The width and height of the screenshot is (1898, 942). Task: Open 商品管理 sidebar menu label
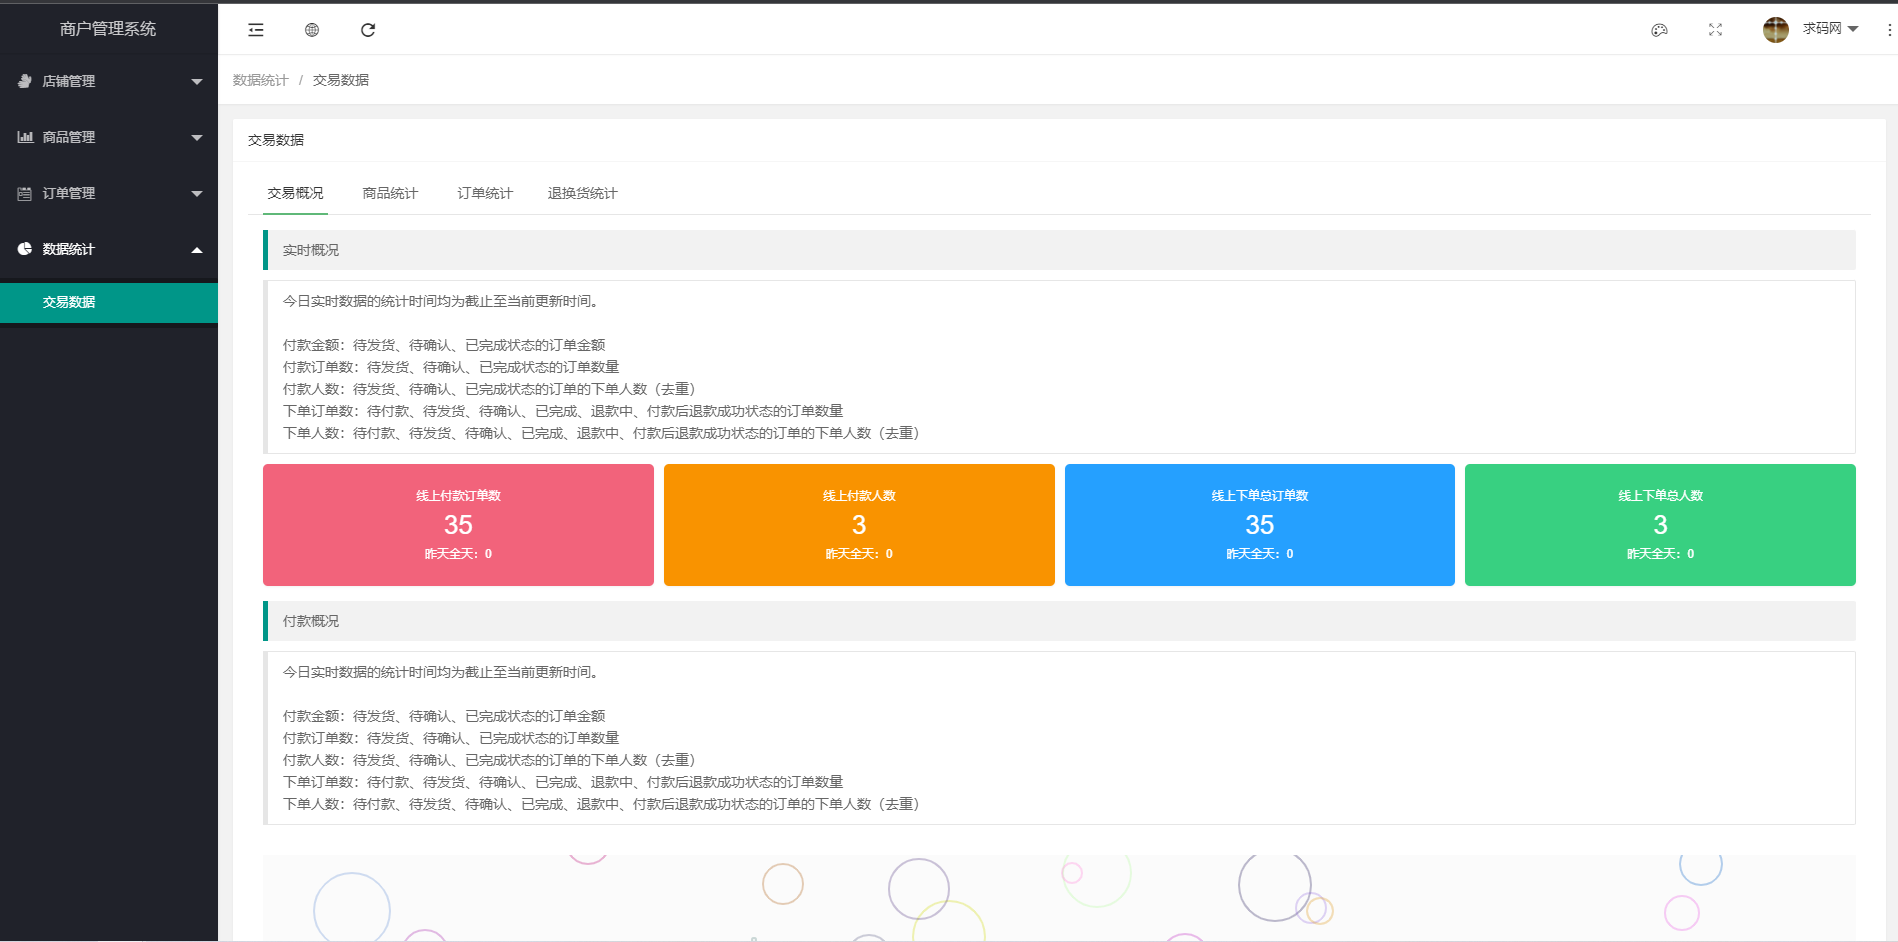click(x=69, y=137)
